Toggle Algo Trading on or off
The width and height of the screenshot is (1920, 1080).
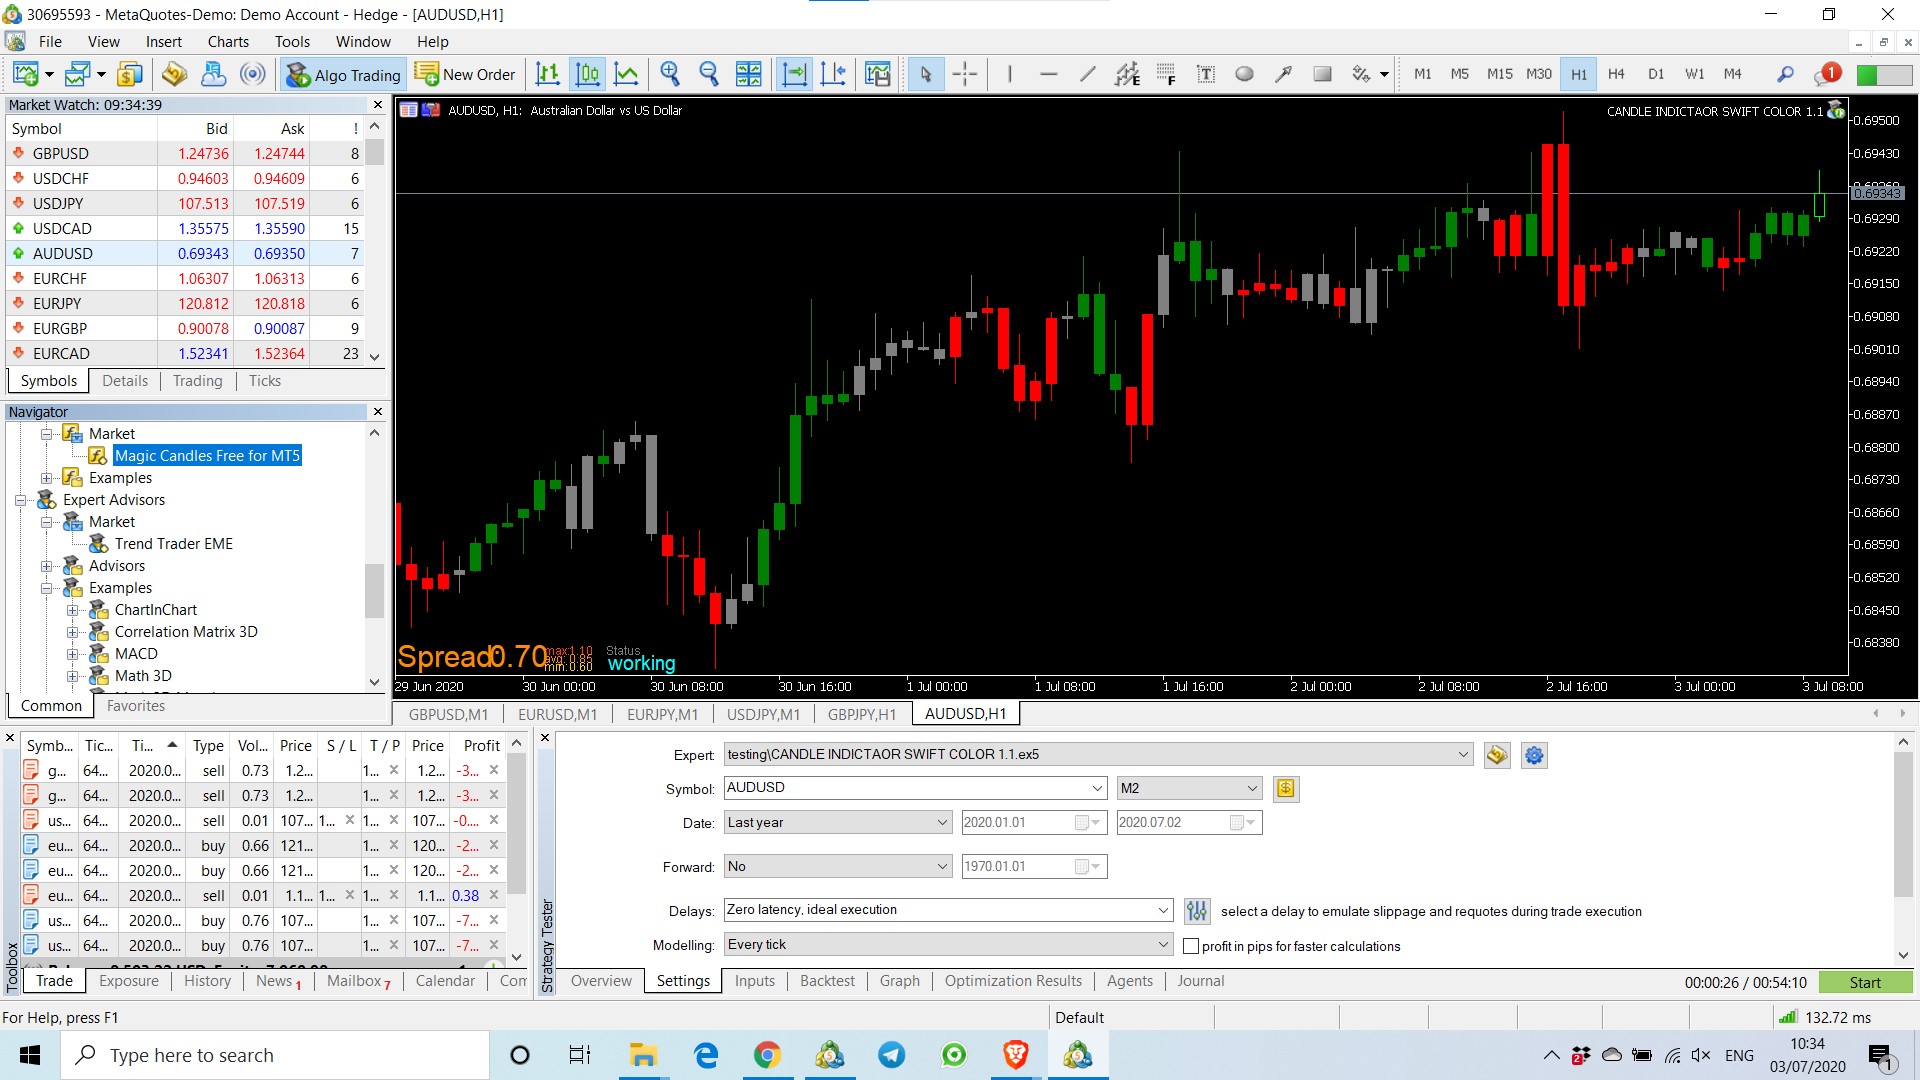(343, 75)
